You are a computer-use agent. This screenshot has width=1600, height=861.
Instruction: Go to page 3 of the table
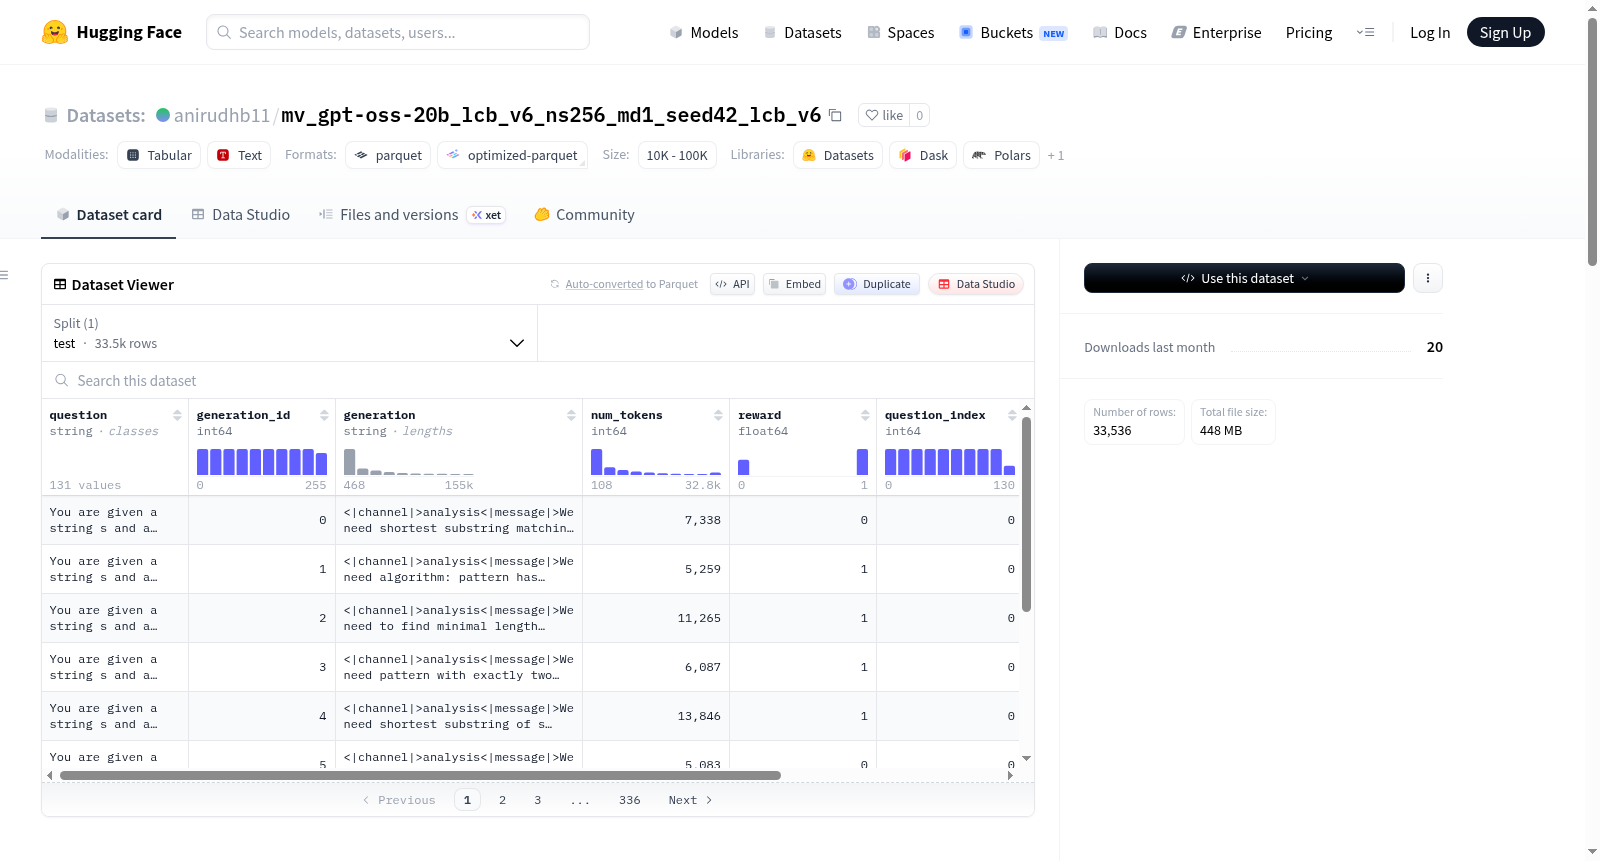pyautogui.click(x=538, y=800)
